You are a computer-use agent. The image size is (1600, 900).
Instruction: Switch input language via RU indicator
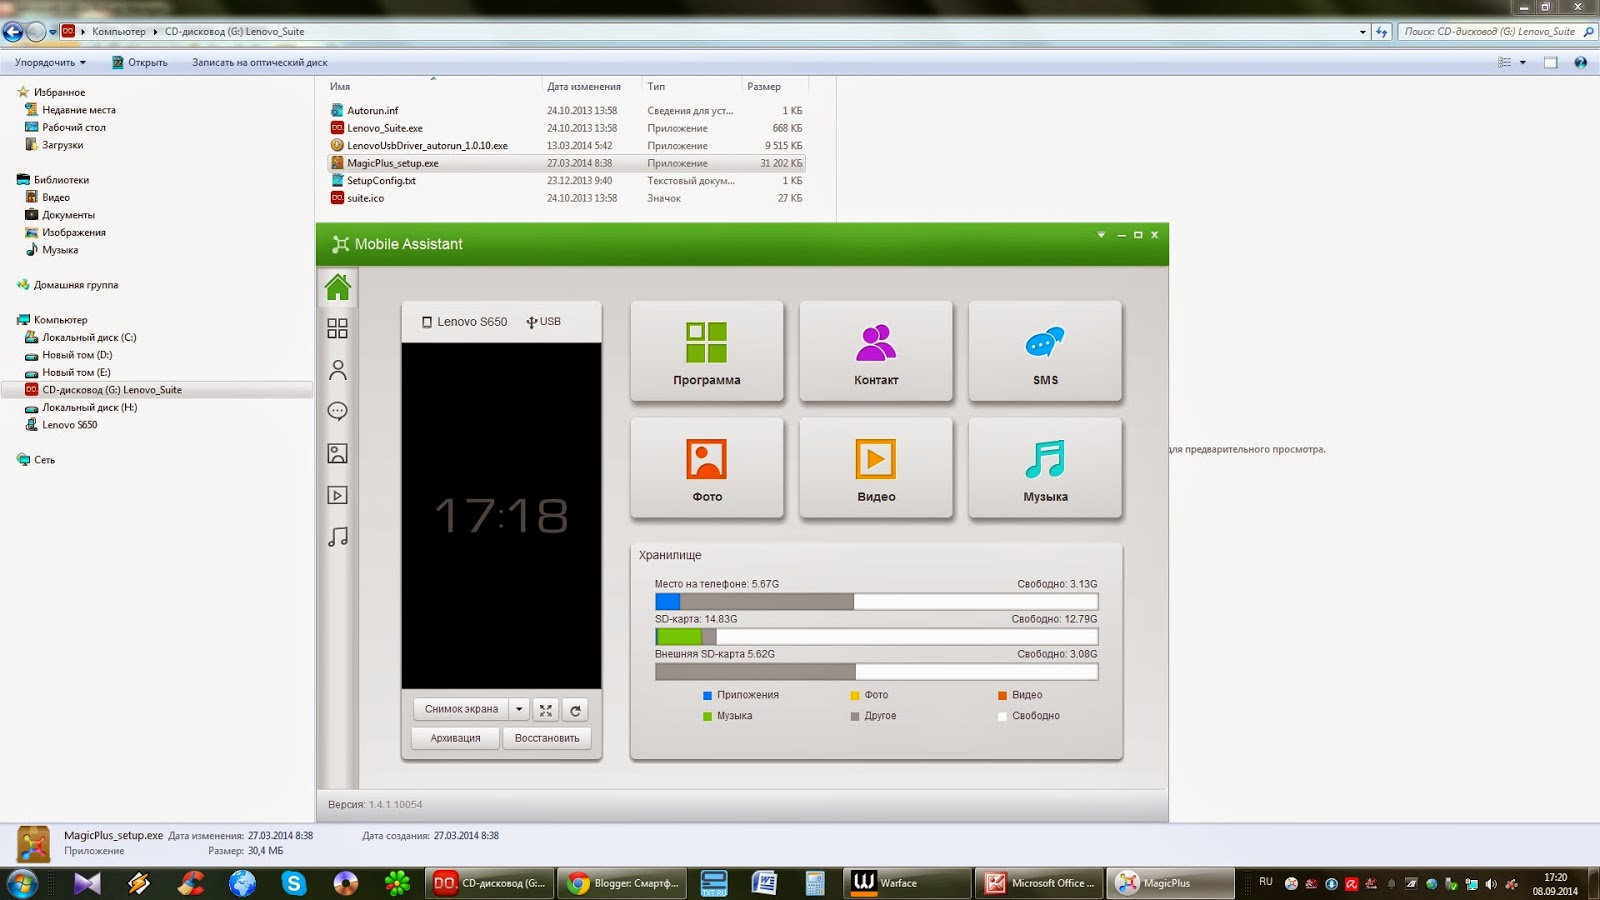[x=1266, y=882]
